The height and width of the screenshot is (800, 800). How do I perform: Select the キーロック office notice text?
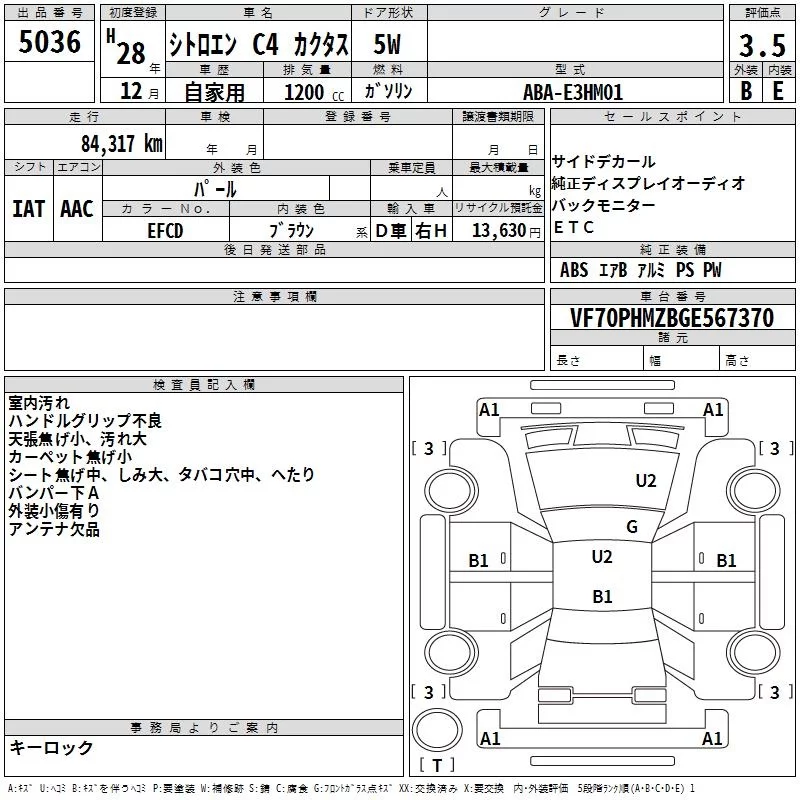[x=52, y=747]
